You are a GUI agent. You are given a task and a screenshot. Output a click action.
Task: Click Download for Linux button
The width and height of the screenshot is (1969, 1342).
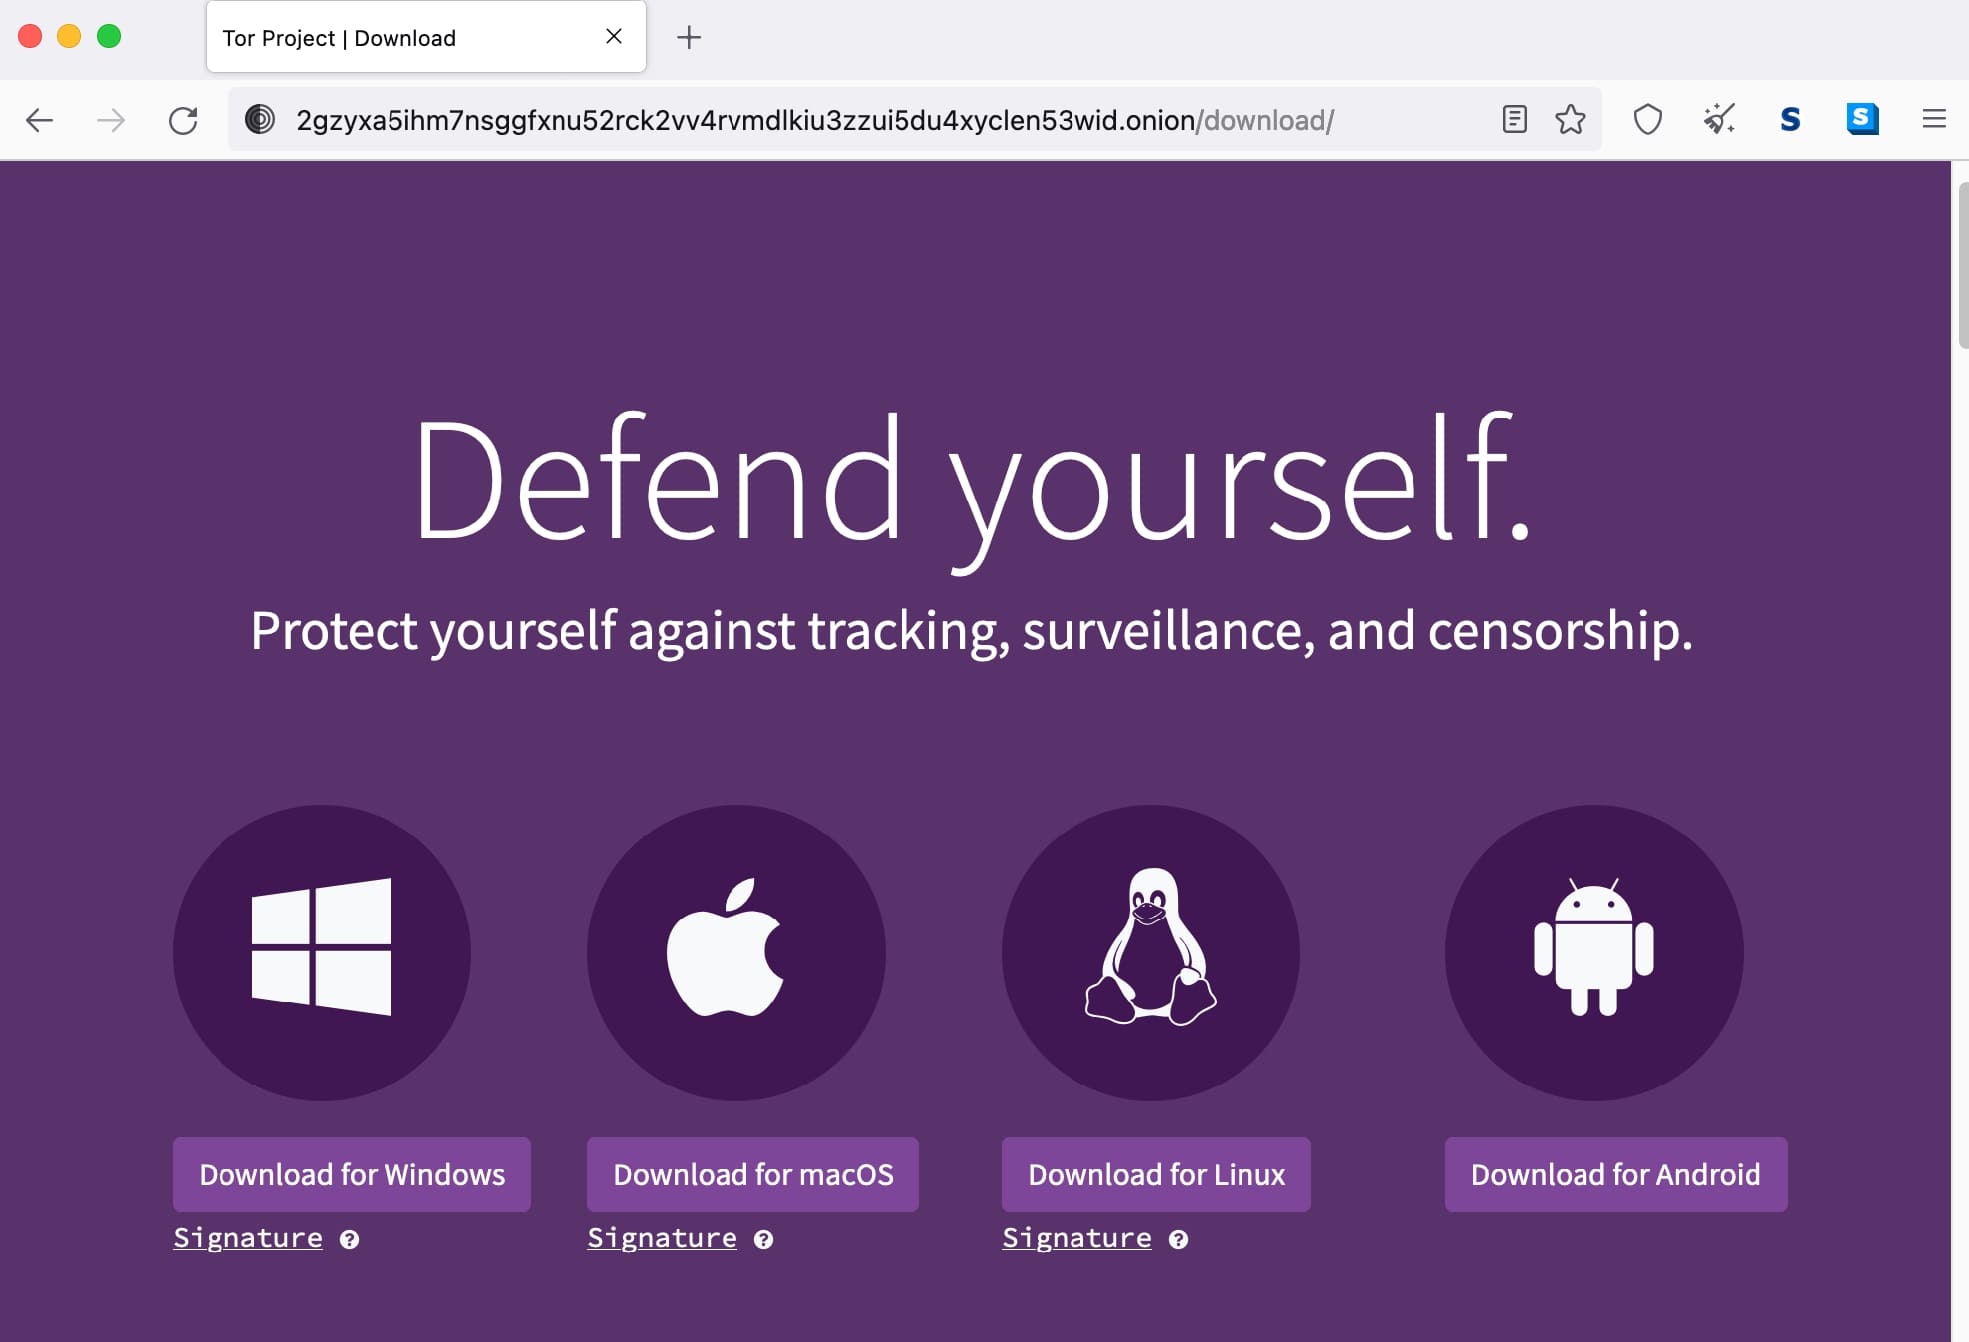1156,1174
